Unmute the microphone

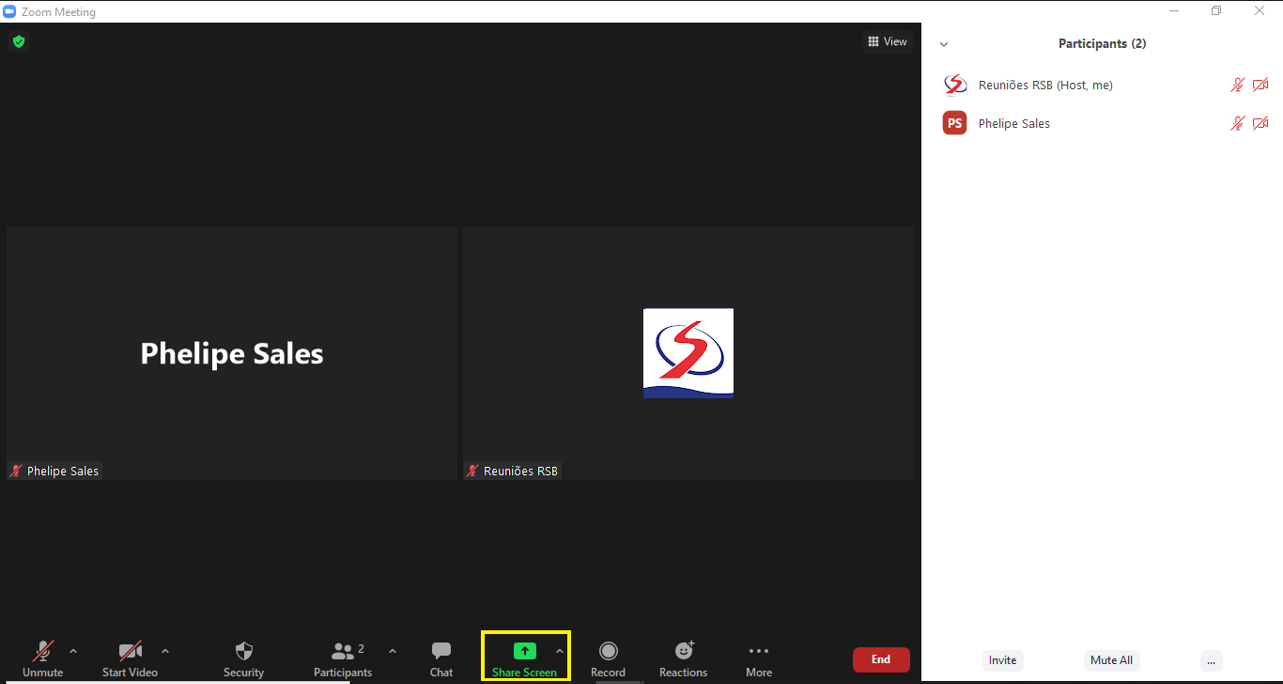(x=42, y=652)
